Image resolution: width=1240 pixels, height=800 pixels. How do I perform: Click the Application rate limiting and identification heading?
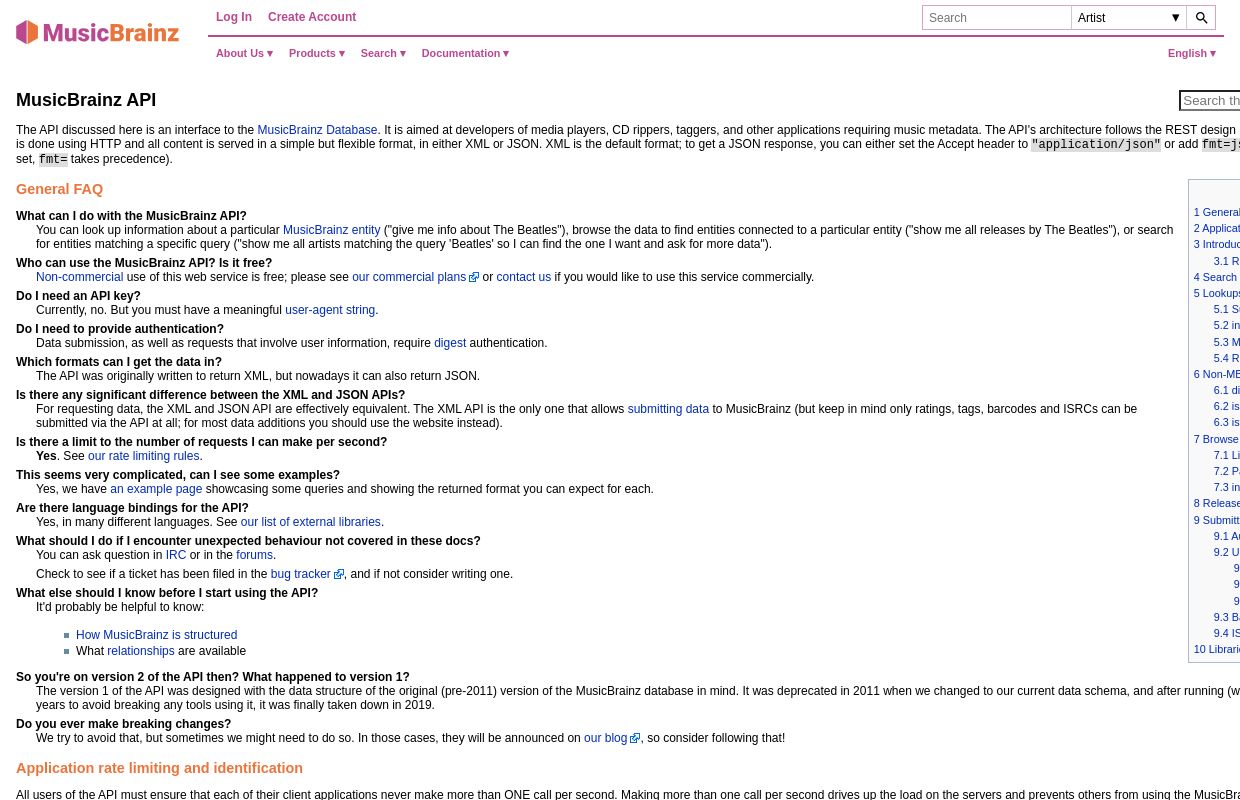(x=159, y=768)
